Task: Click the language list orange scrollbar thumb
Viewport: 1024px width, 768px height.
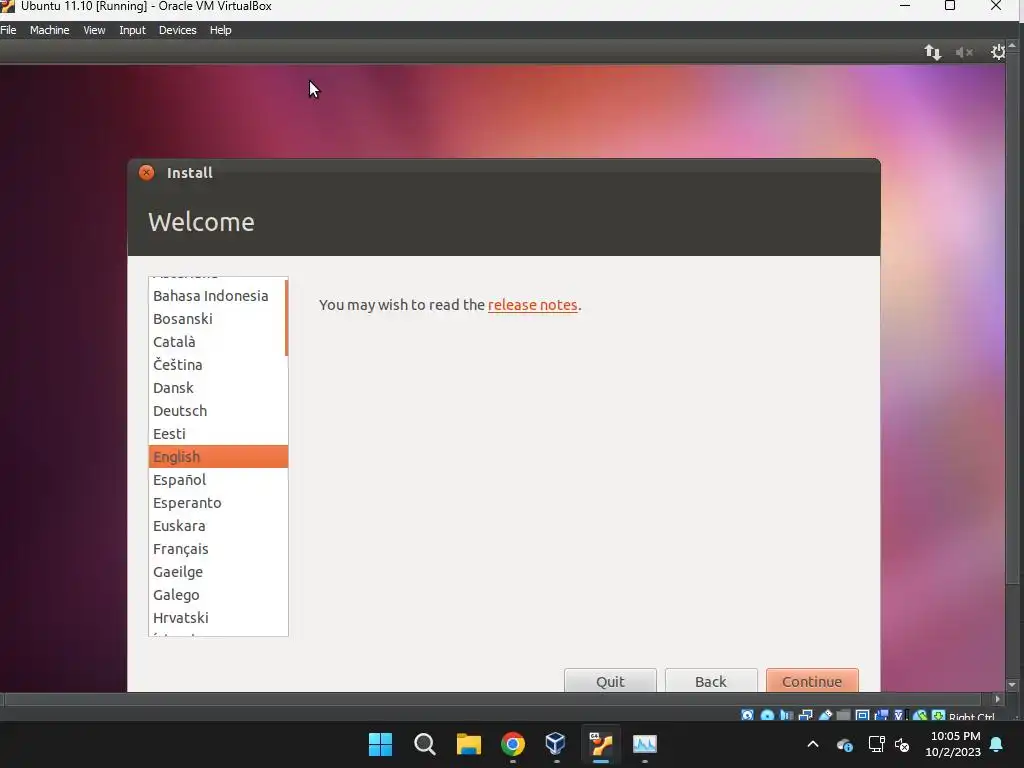Action: click(286, 318)
